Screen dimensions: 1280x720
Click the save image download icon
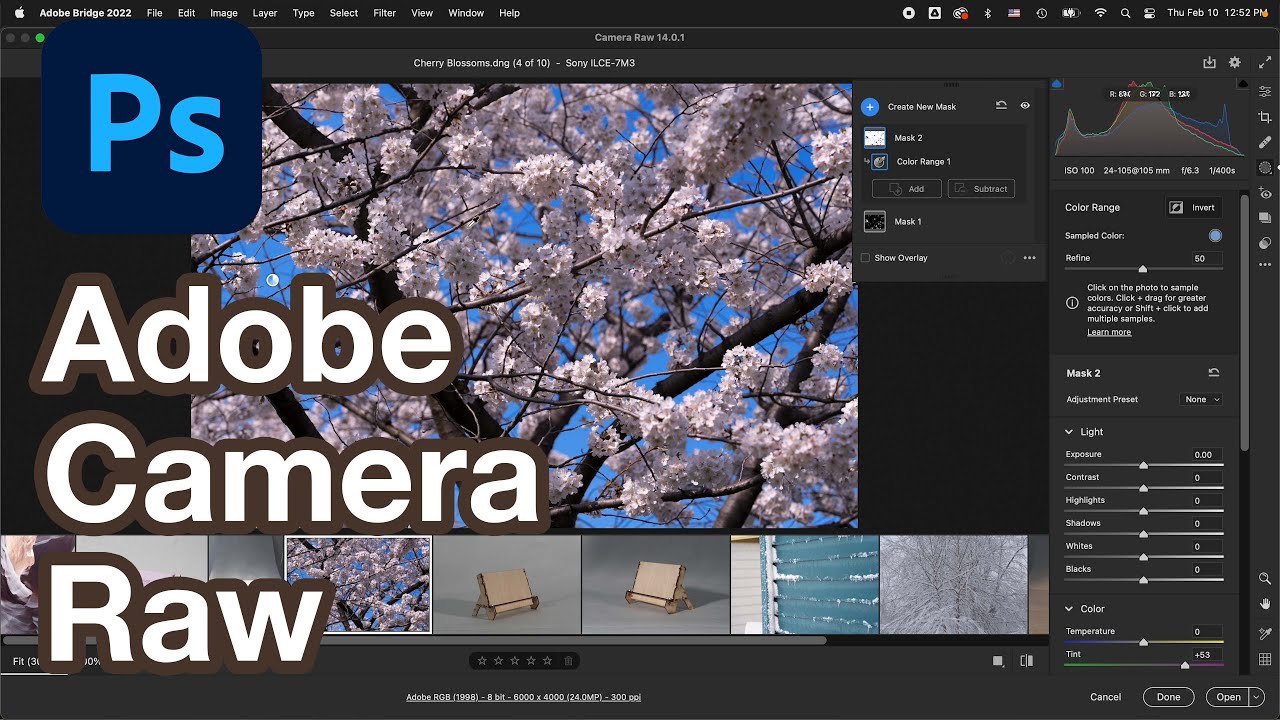(x=1209, y=62)
